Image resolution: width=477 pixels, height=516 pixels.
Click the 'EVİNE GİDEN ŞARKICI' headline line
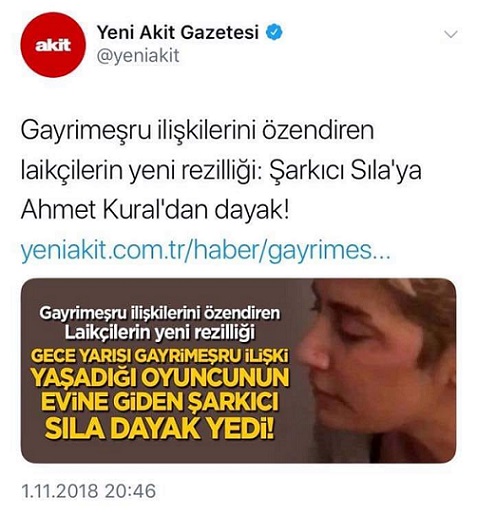[x=160, y=402]
